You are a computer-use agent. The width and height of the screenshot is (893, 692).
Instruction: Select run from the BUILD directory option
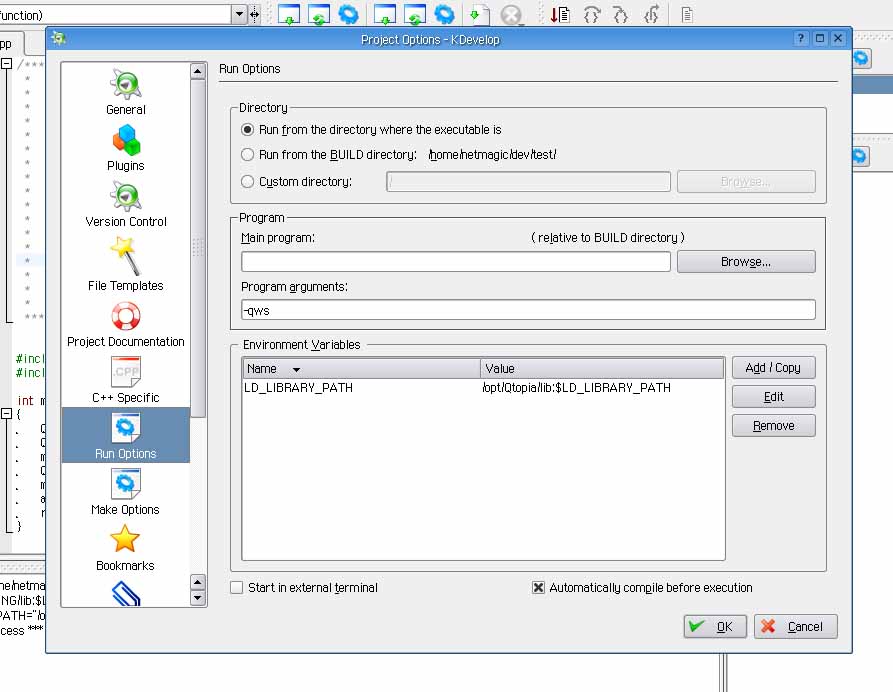tap(247, 154)
